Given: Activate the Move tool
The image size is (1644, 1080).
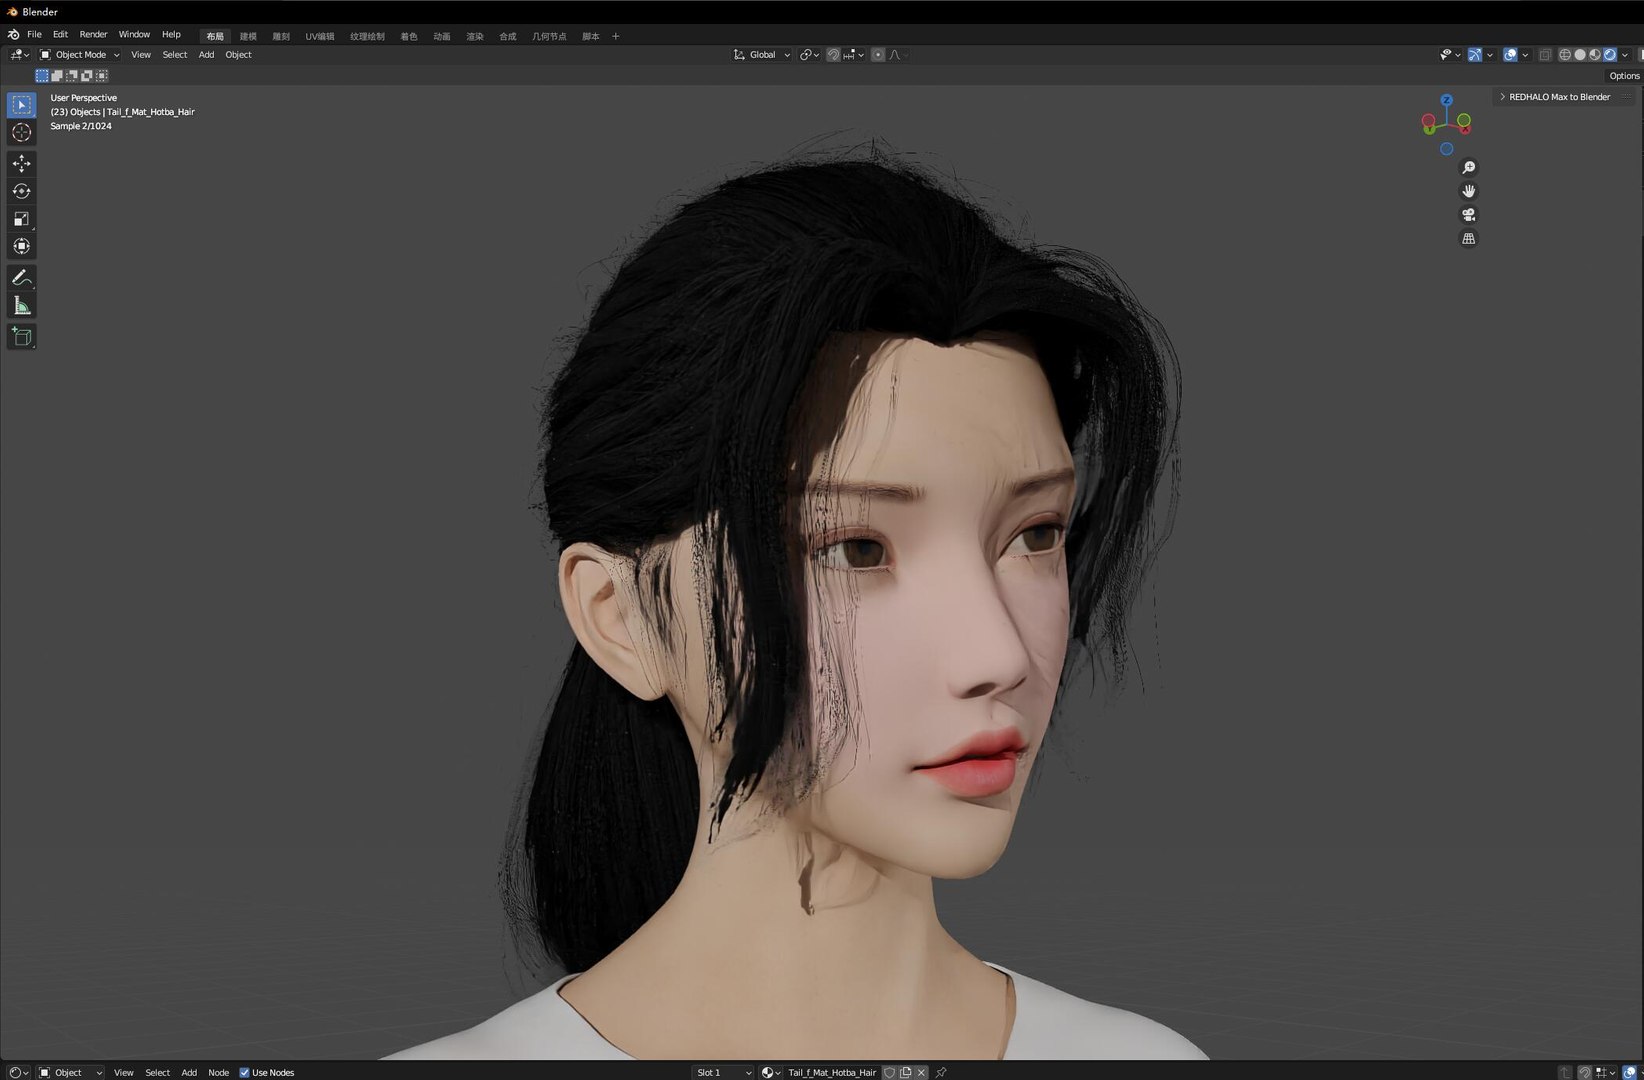Looking at the screenshot, I should tap(21, 163).
